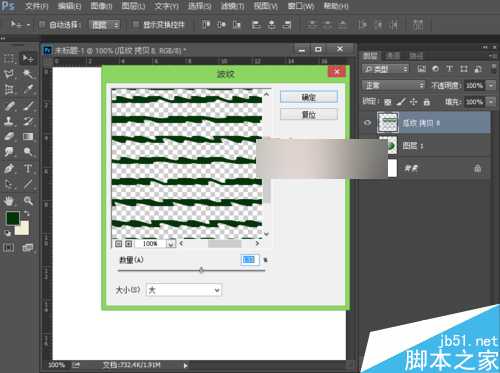
Task: Select the Gradient tool
Action: [28, 136]
